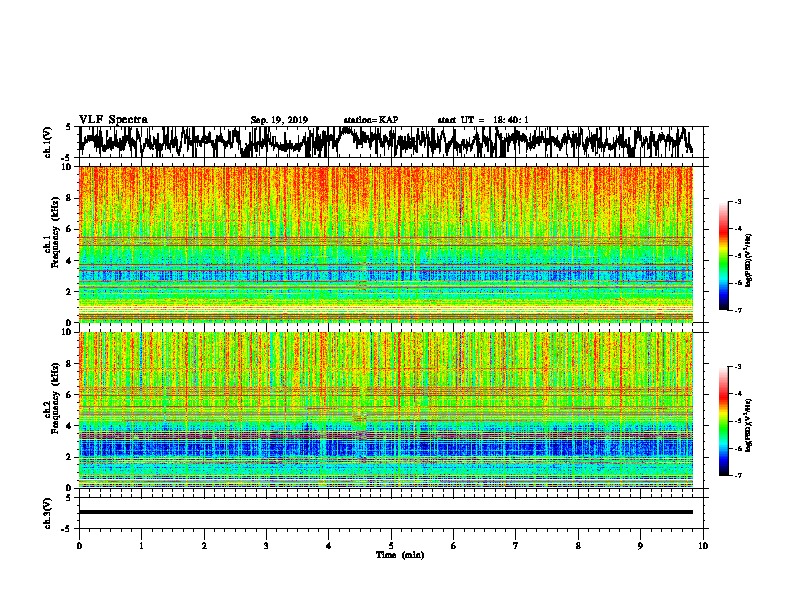Viewport: 792px width, 612px height.
Task: Click the '10' tick on the time axis
Action: coord(703,545)
